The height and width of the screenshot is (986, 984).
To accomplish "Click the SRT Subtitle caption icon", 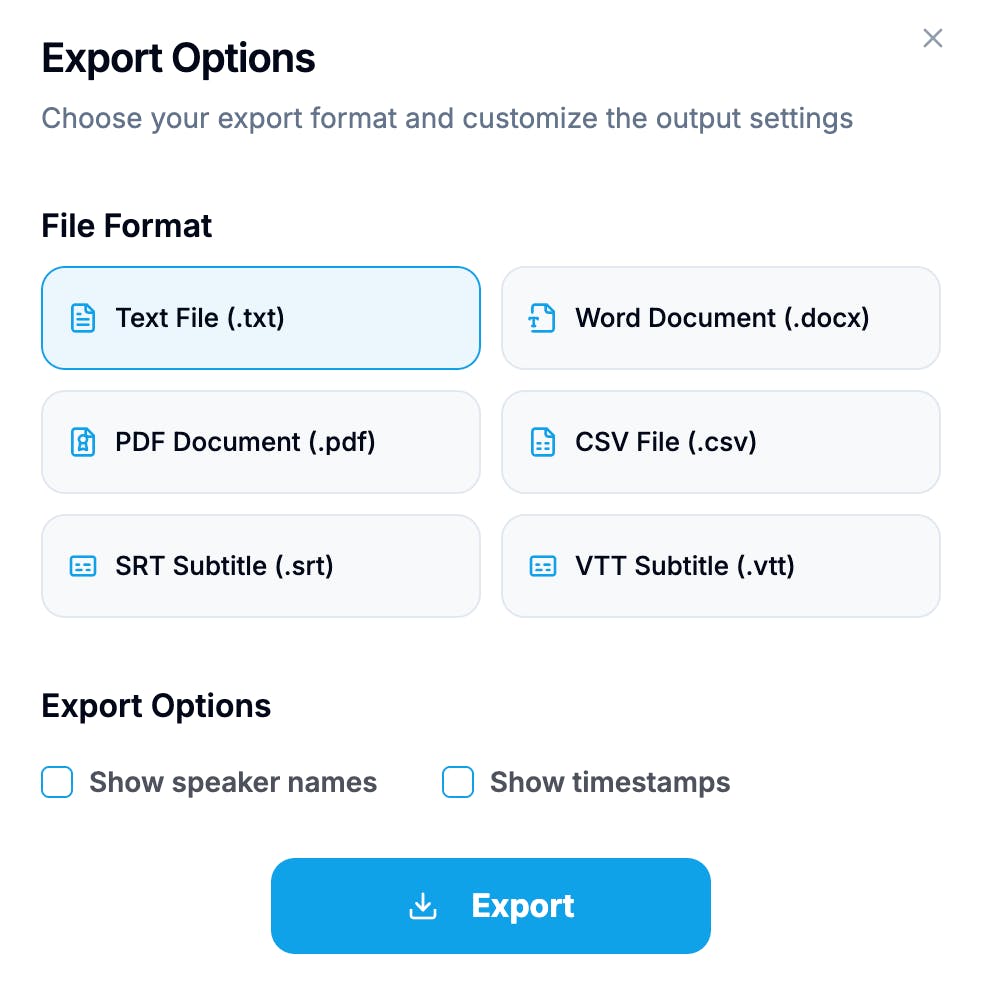I will coord(83,566).
